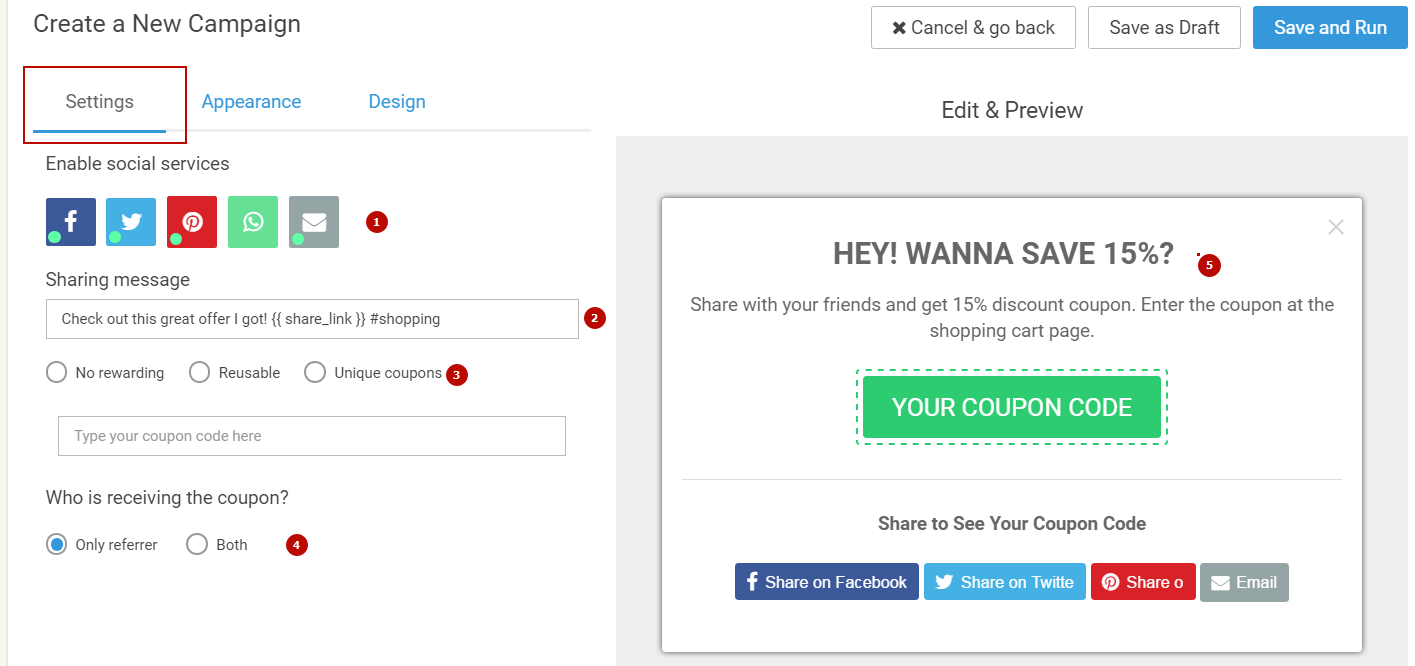
Task: Click Share on Twitter preview button
Action: point(1004,582)
